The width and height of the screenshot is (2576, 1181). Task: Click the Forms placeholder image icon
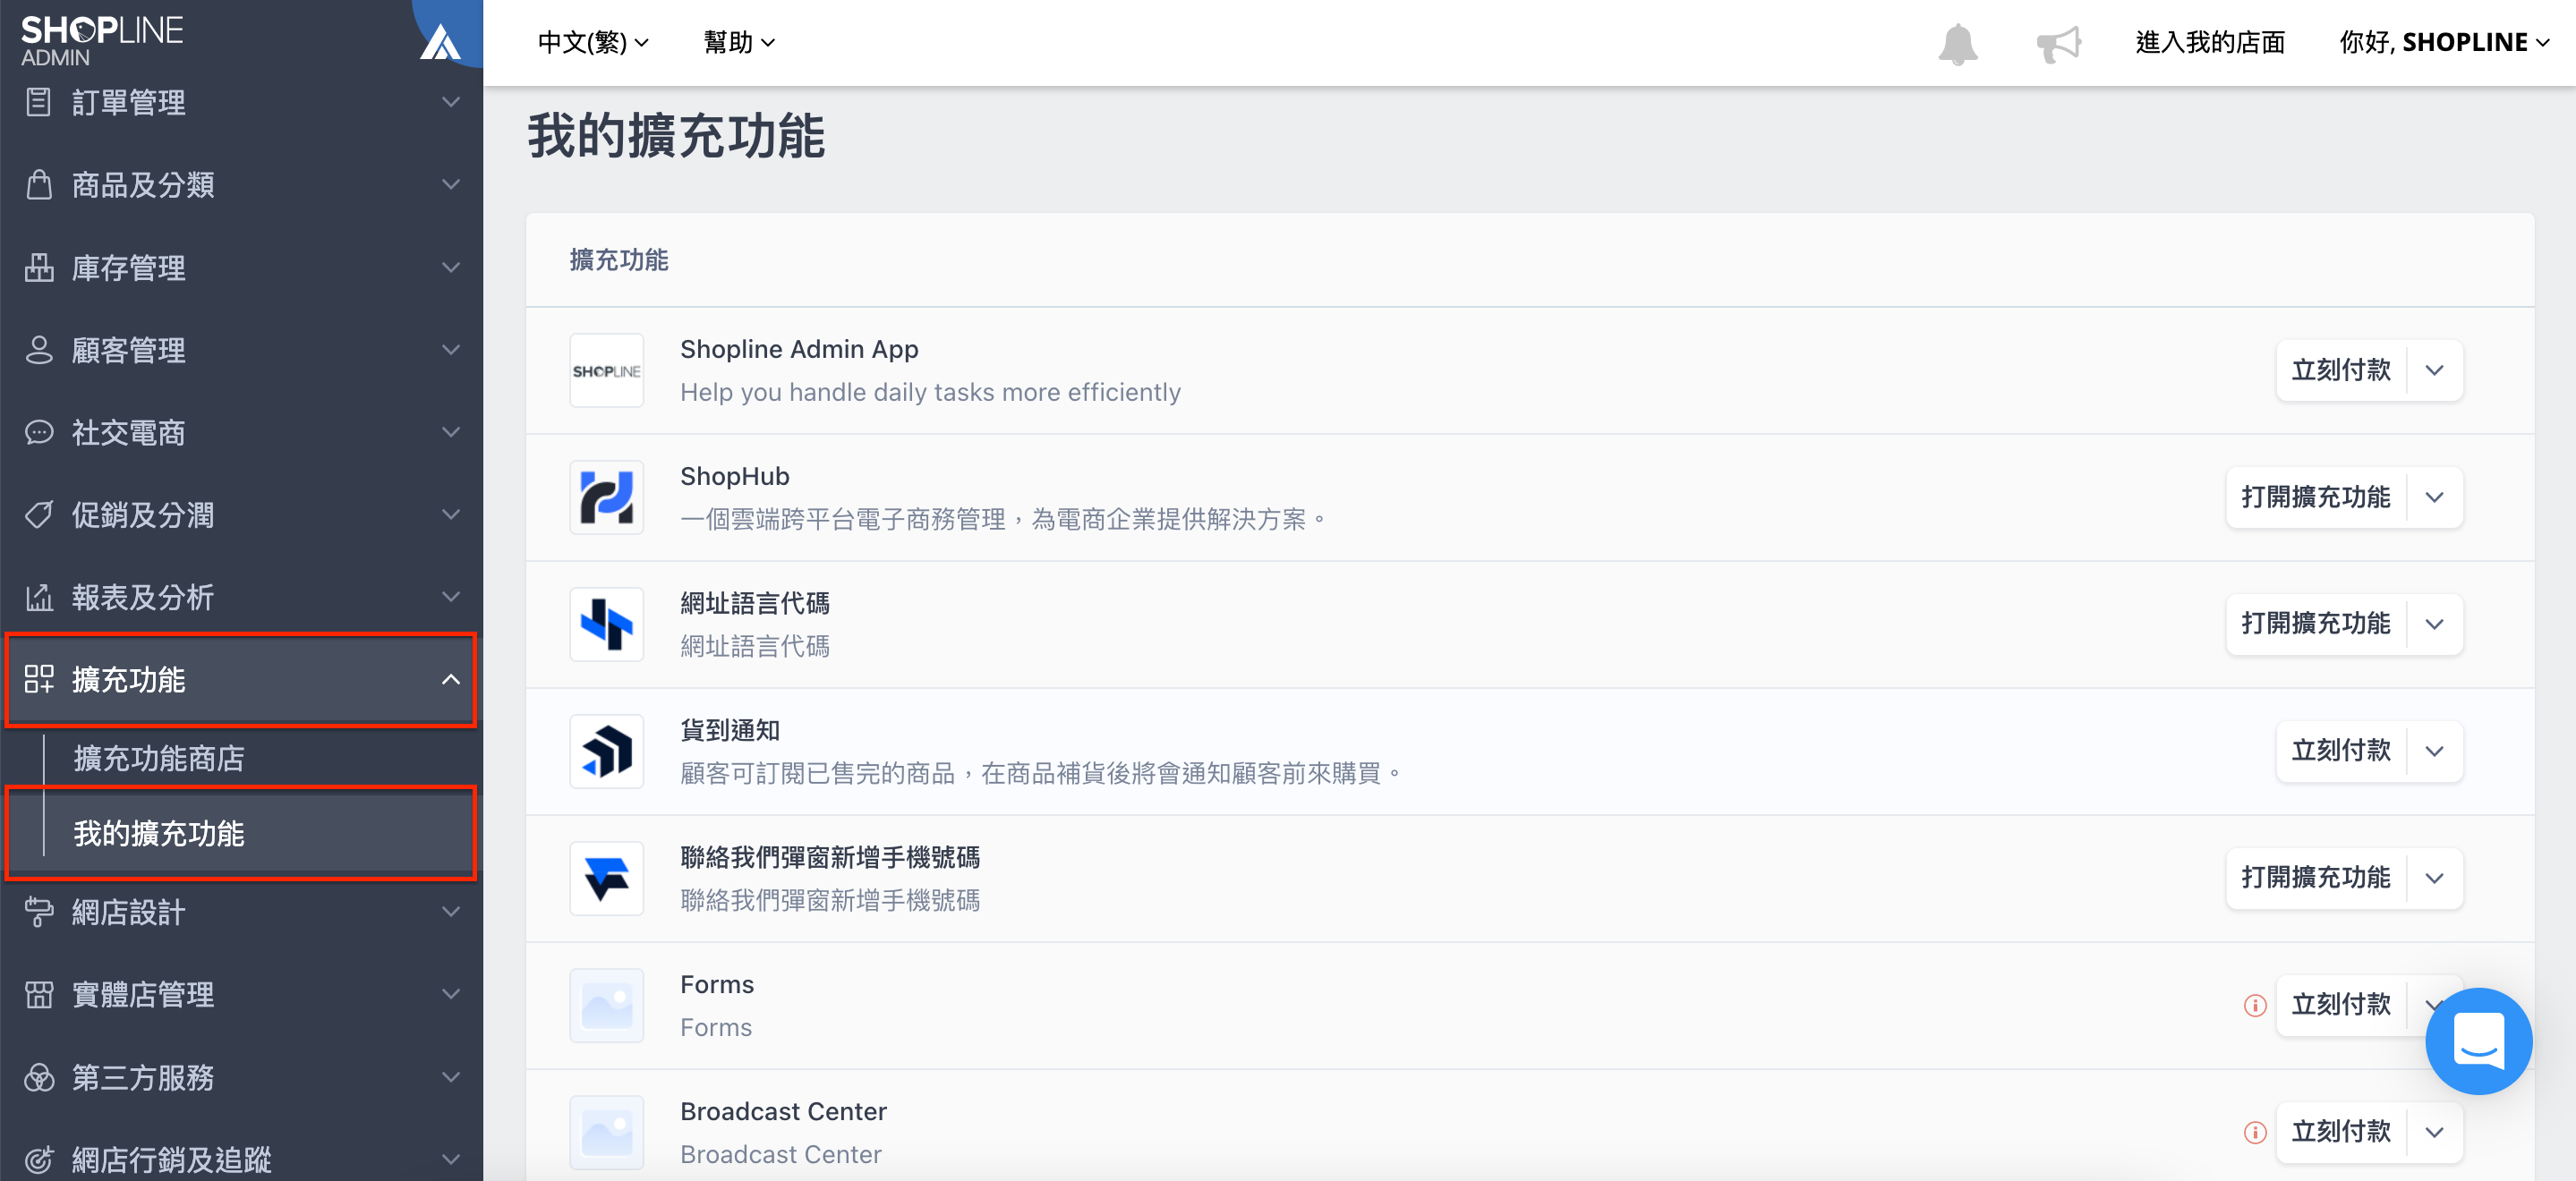click(606, 1005)
